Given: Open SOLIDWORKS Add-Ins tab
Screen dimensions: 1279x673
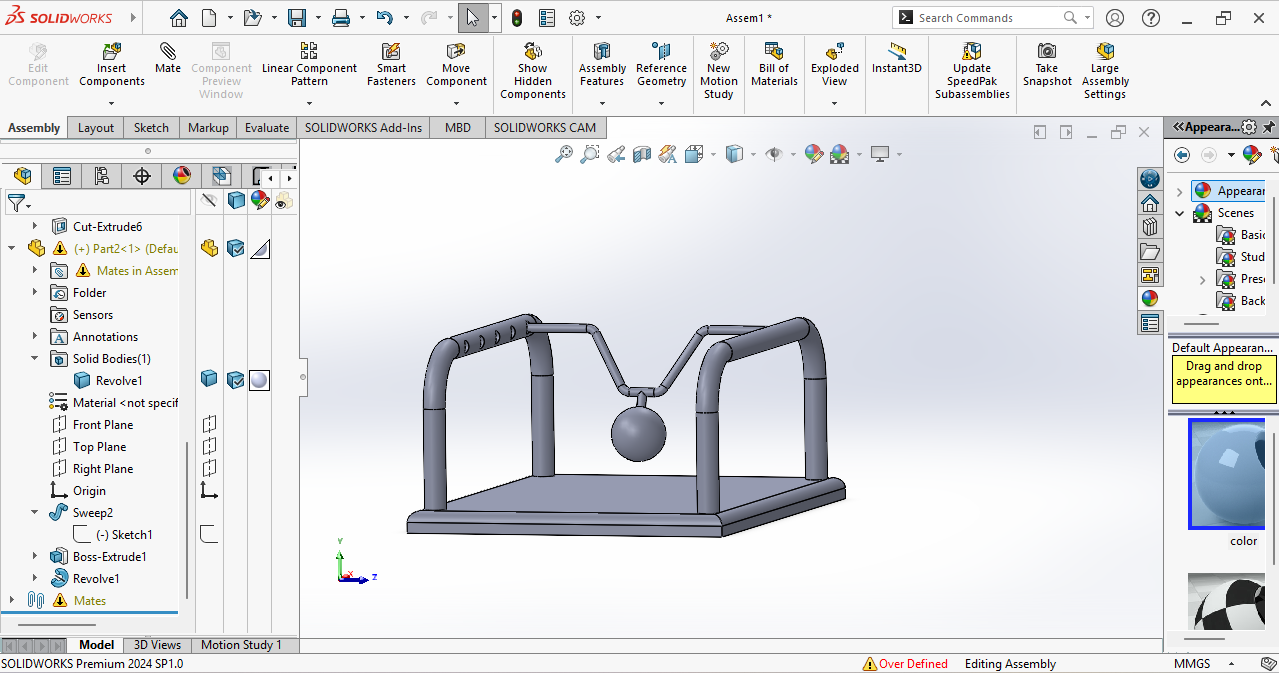Looking at the screenshot, I should pyautogui.click(x=363, y=127).
